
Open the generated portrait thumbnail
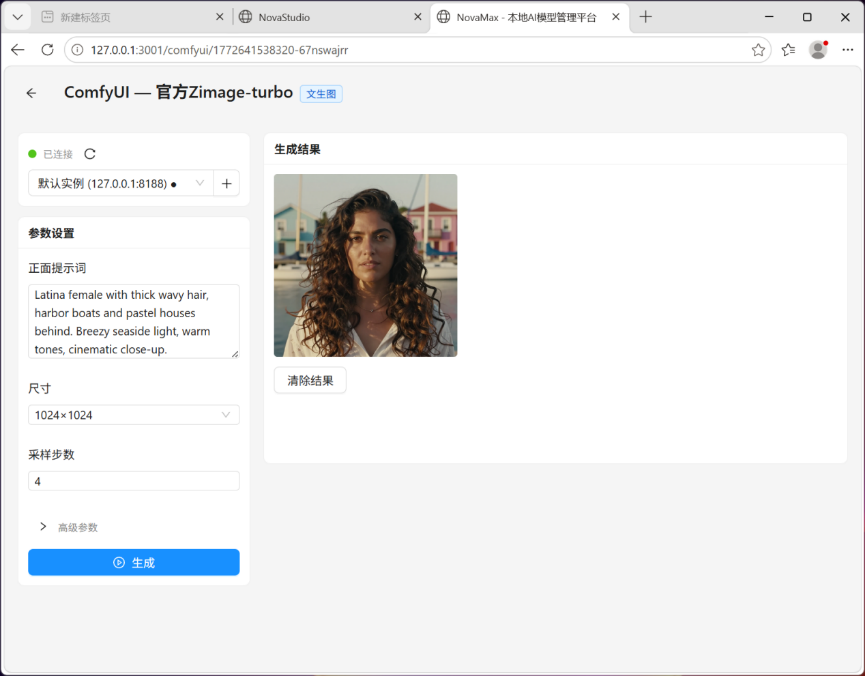365,265
